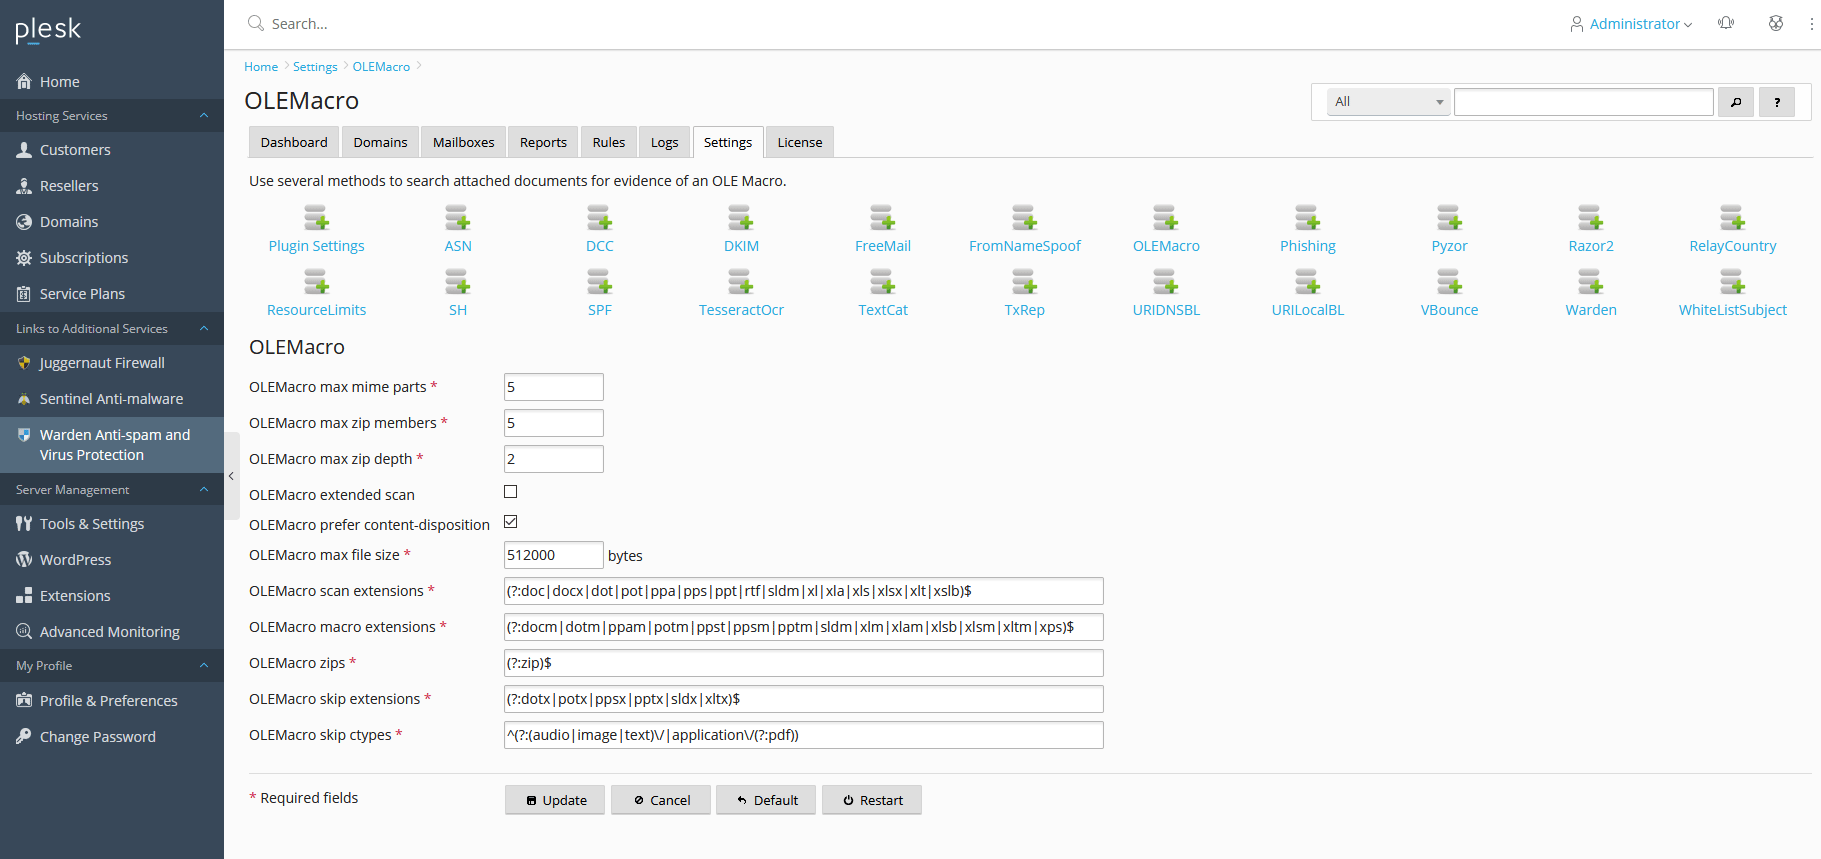This screenshot has width=1821, height=859.
Task: Click the OLEMacro skip ctypes field
Action: (804, 735)
